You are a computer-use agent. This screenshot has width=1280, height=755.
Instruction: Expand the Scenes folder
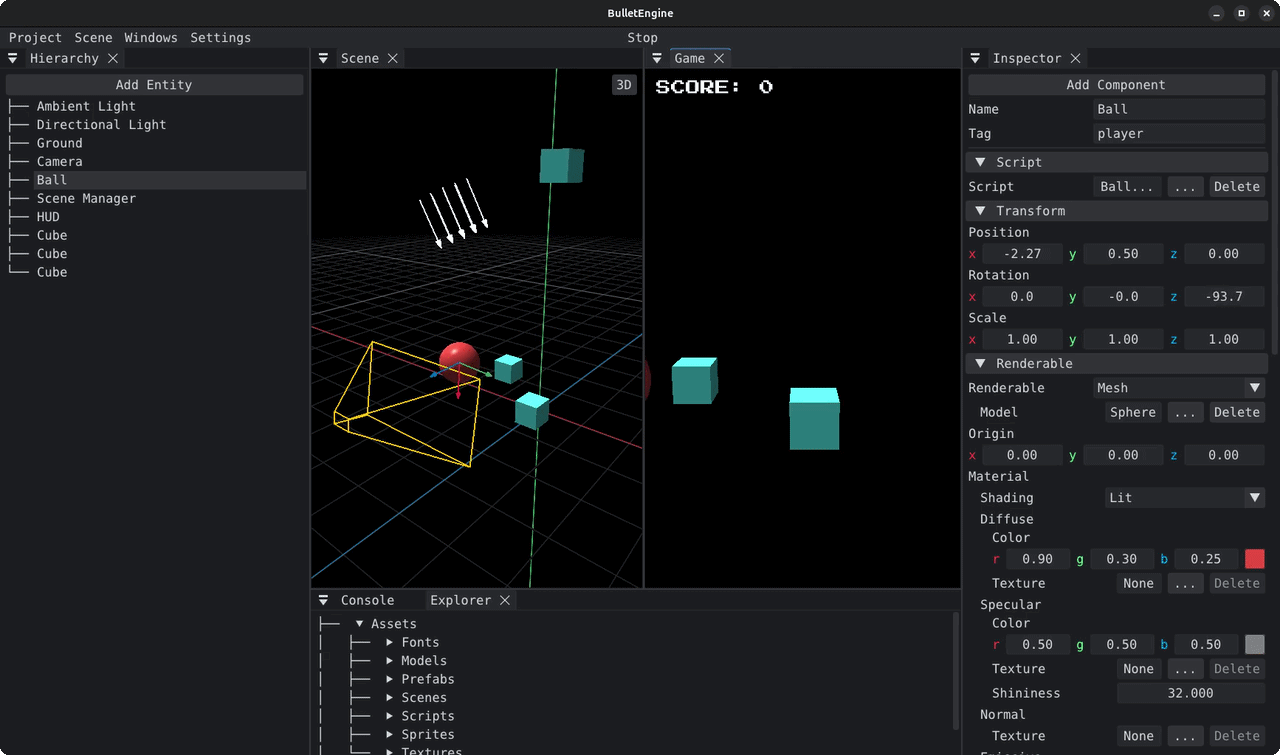click(390, 698)
